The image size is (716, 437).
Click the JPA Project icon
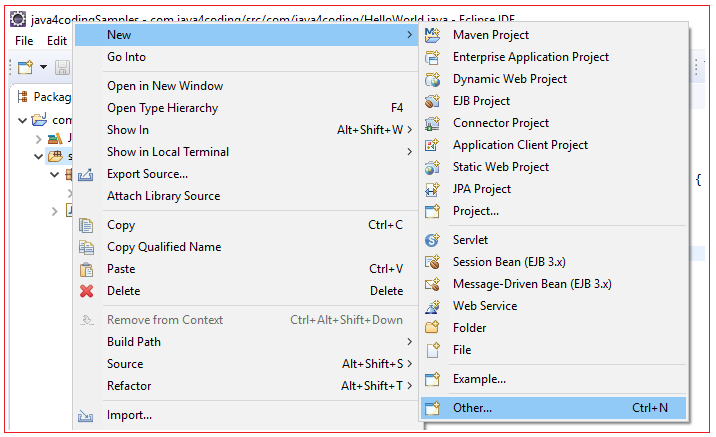click(432, 189)
